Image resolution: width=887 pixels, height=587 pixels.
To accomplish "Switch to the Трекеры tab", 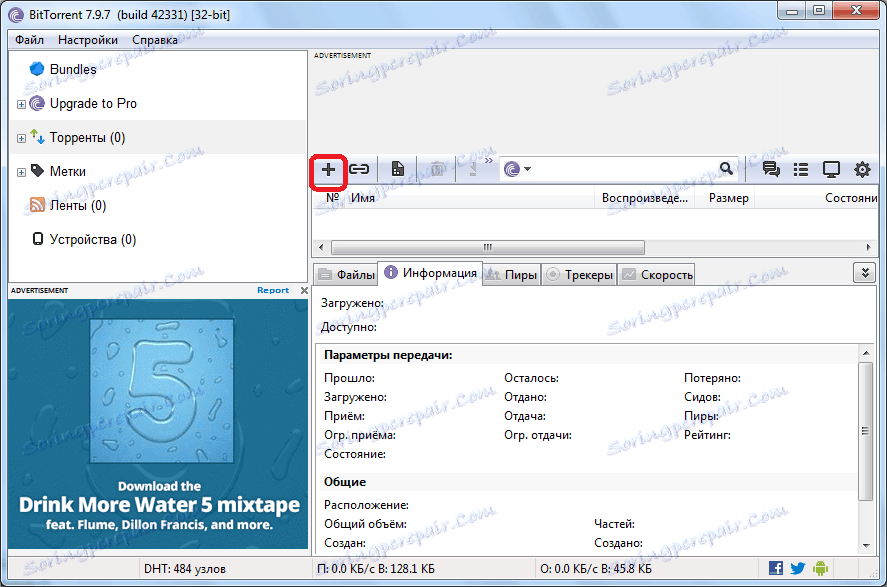I will click(x=579, y=275).
